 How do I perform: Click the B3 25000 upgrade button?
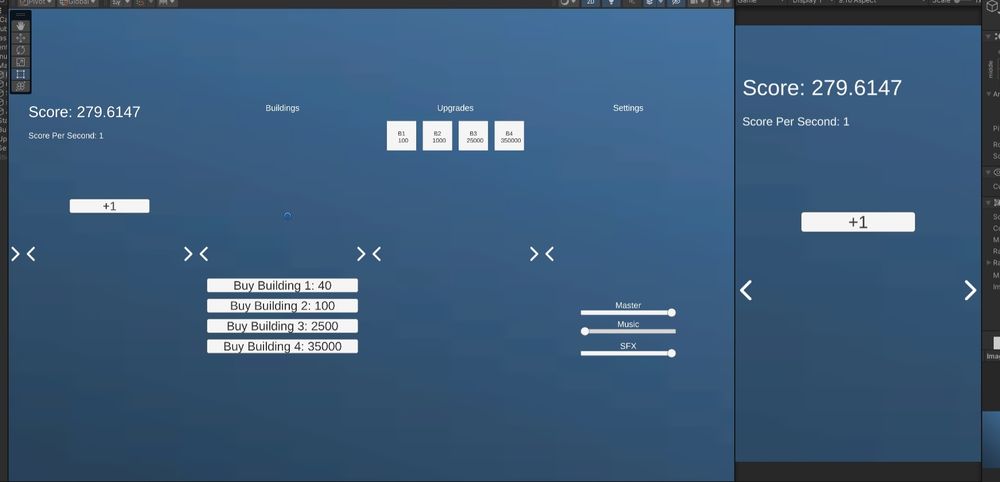coord(473,136)
